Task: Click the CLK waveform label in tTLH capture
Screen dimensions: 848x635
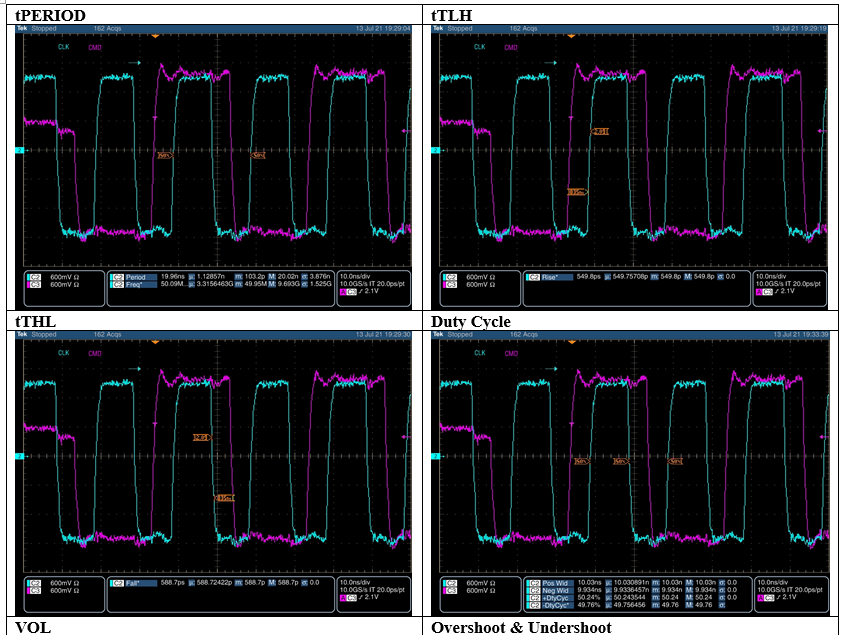Action: [480, 47]
